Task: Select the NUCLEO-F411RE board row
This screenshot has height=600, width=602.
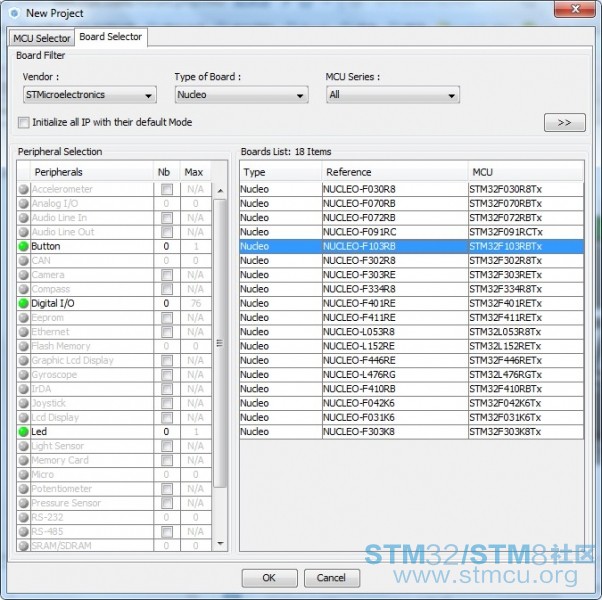Action: pos(412,317)
